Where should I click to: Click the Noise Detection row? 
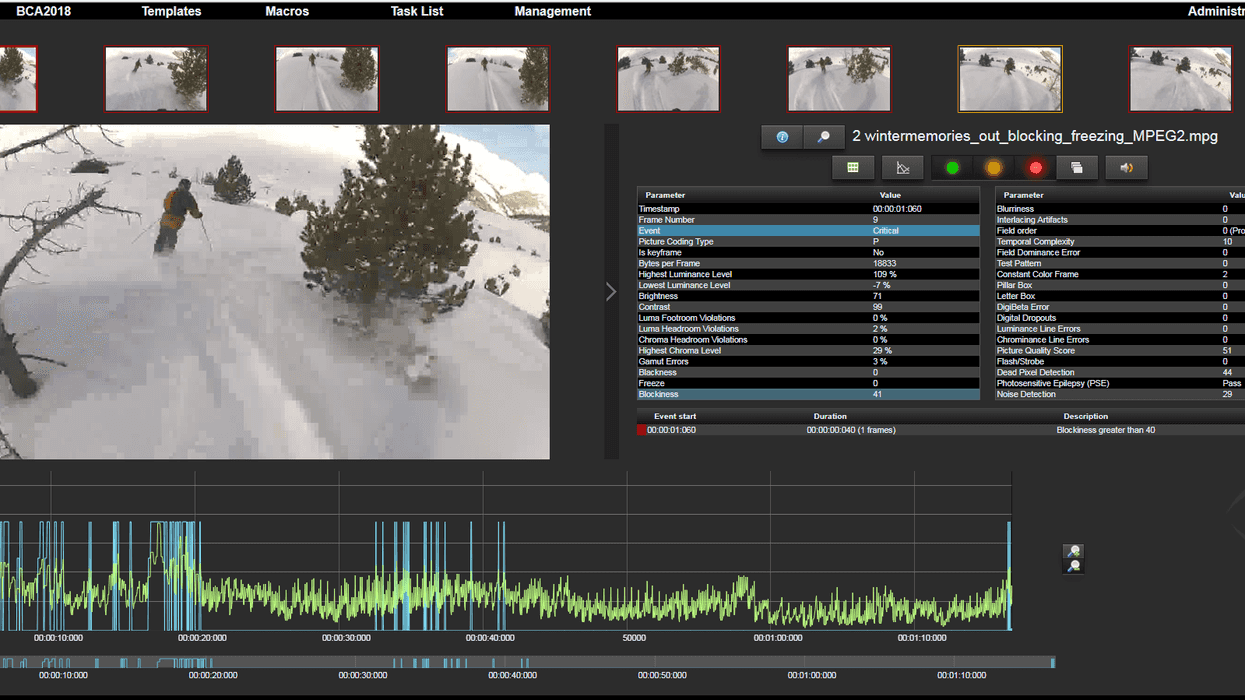[1120, 395]
